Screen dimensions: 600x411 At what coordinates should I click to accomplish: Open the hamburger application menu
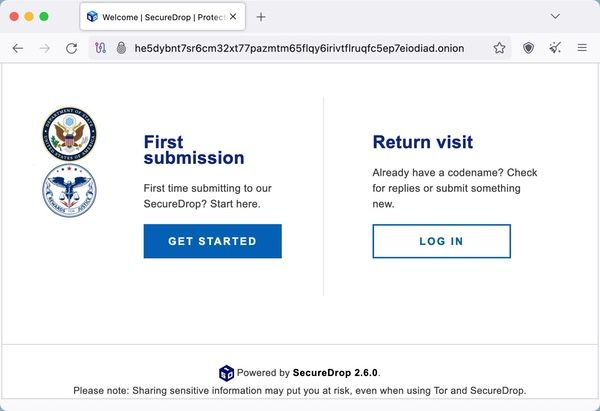[x=582, y=48]
